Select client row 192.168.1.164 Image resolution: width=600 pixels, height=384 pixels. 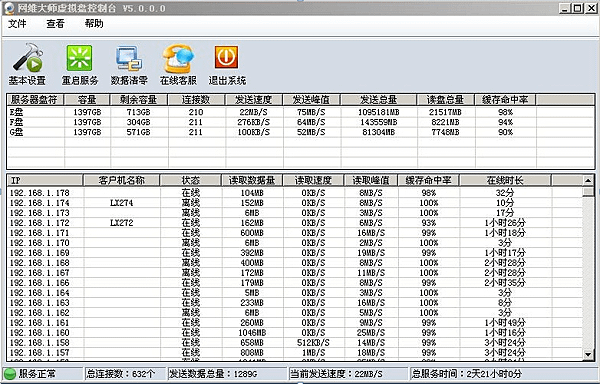295,292
